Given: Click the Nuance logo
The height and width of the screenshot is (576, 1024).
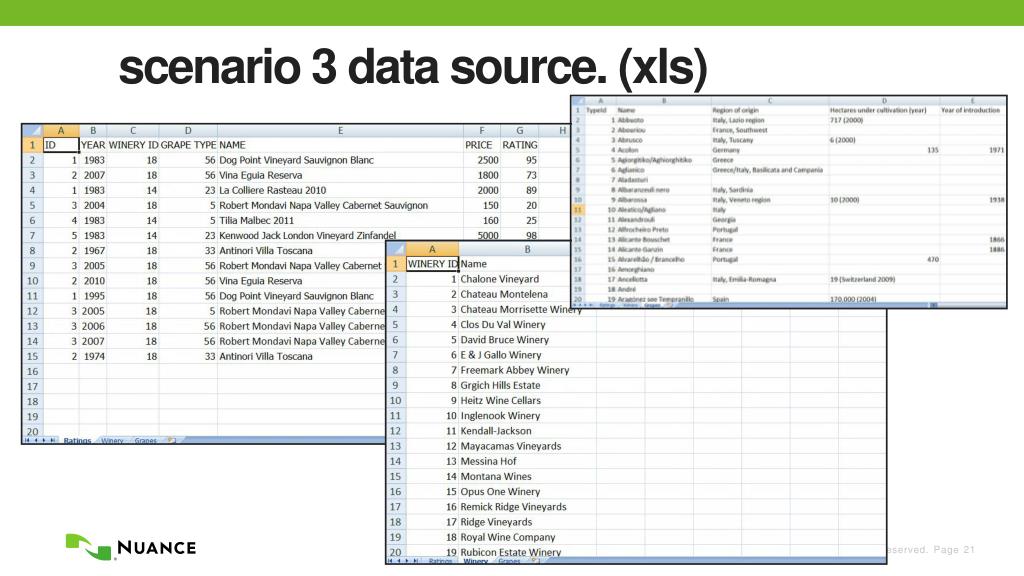Looking at the screenshot, I should (131, 547).
